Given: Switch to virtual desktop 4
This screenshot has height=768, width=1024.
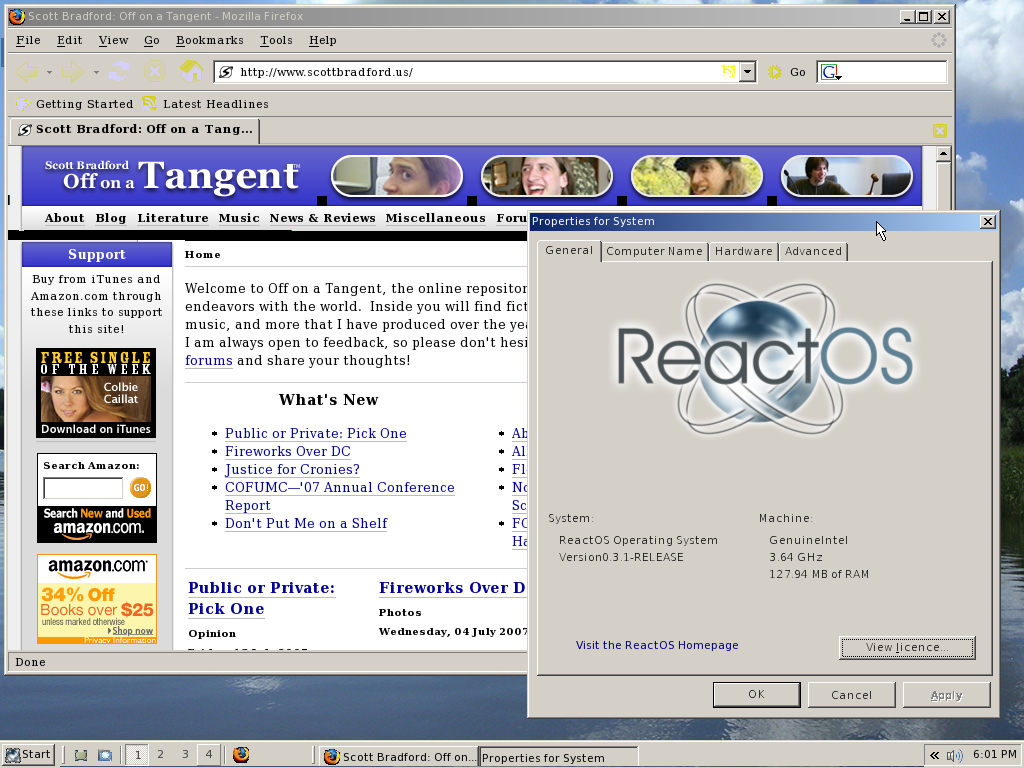Looking at the screenshot, I should pyautogui.click(x=208, y=755).
